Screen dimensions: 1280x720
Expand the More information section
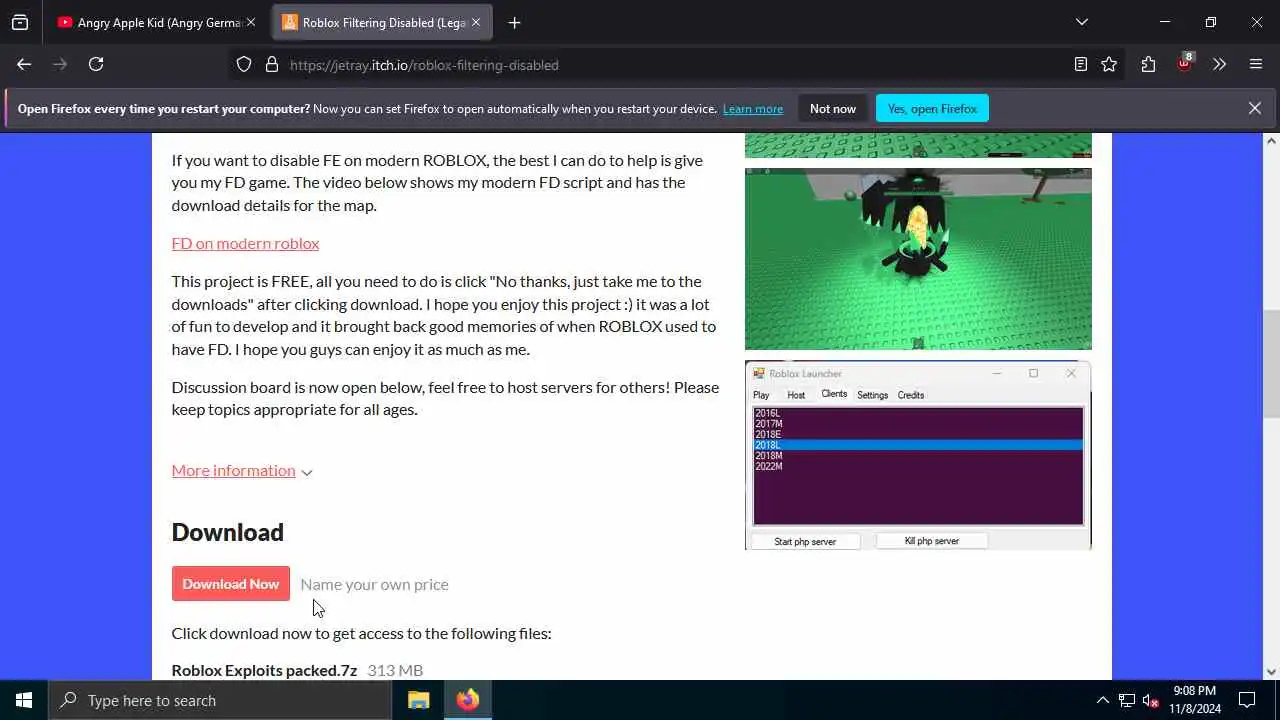coord(242,470)
